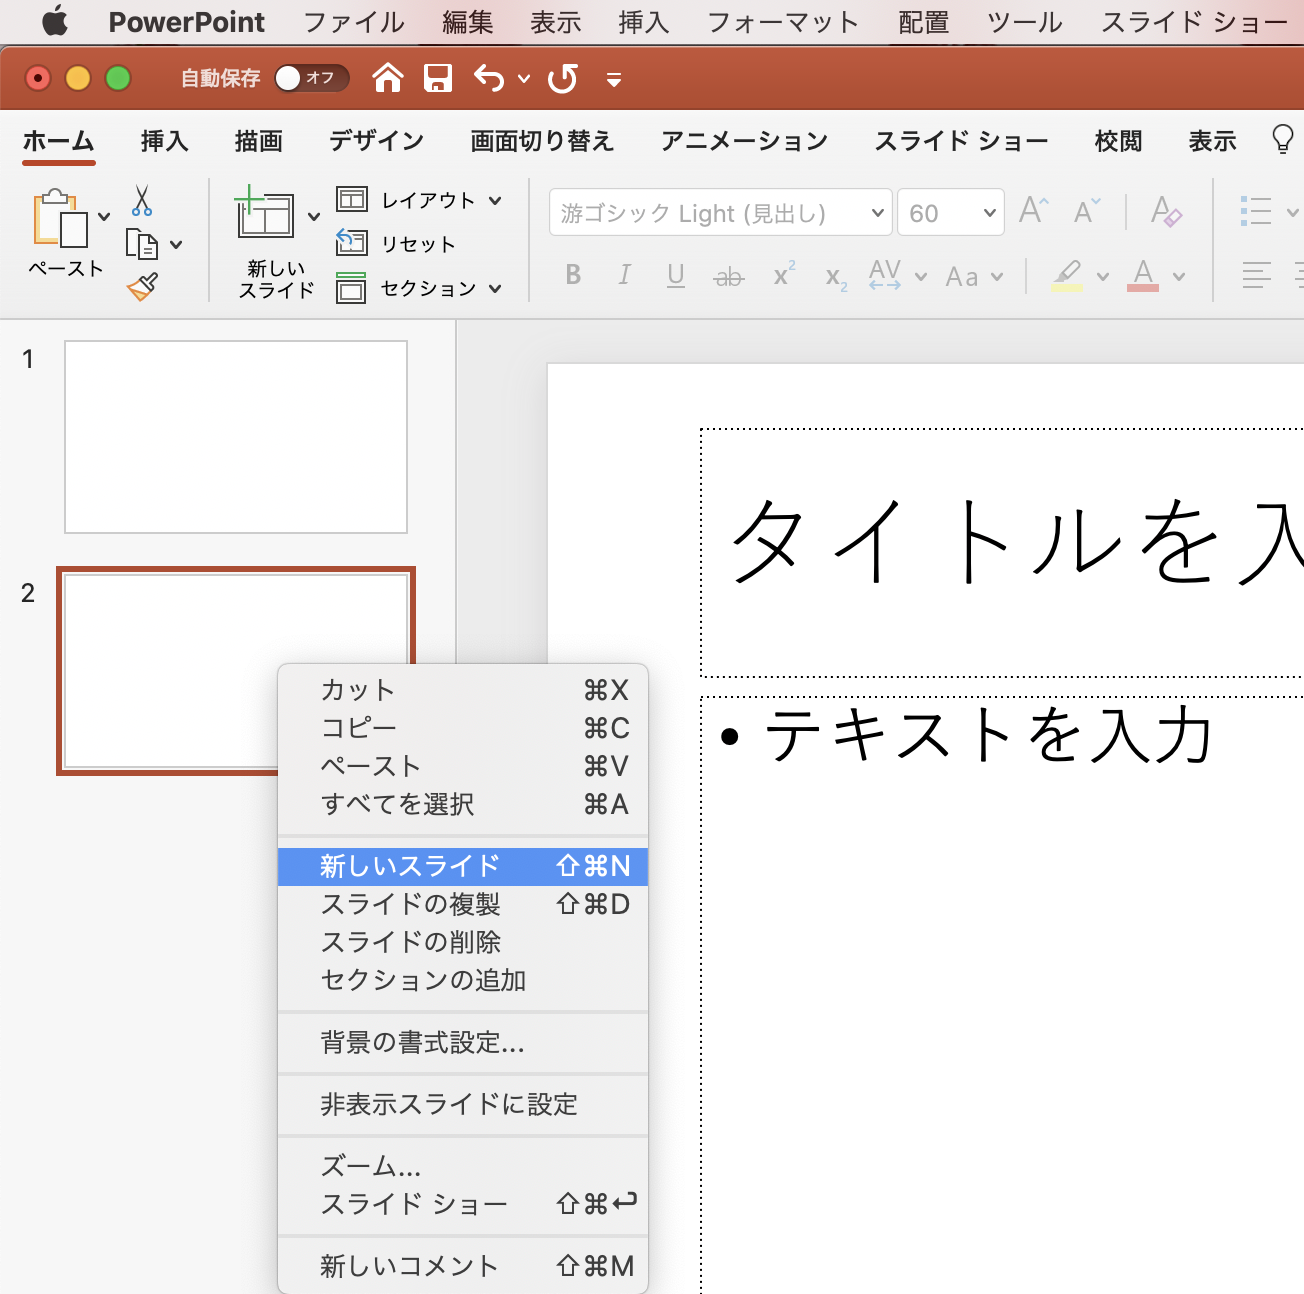This screenshot has height=1294, width=1304.
Task: Click the Home icon in title bar
Action: click(x=388, y=77)
